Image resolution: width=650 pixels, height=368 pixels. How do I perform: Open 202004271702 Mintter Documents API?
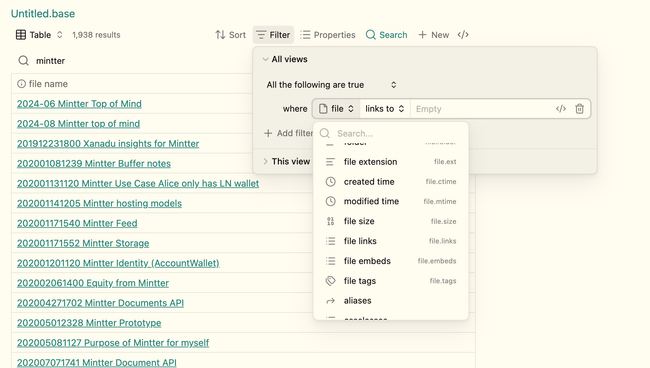(x=100, y=303)
